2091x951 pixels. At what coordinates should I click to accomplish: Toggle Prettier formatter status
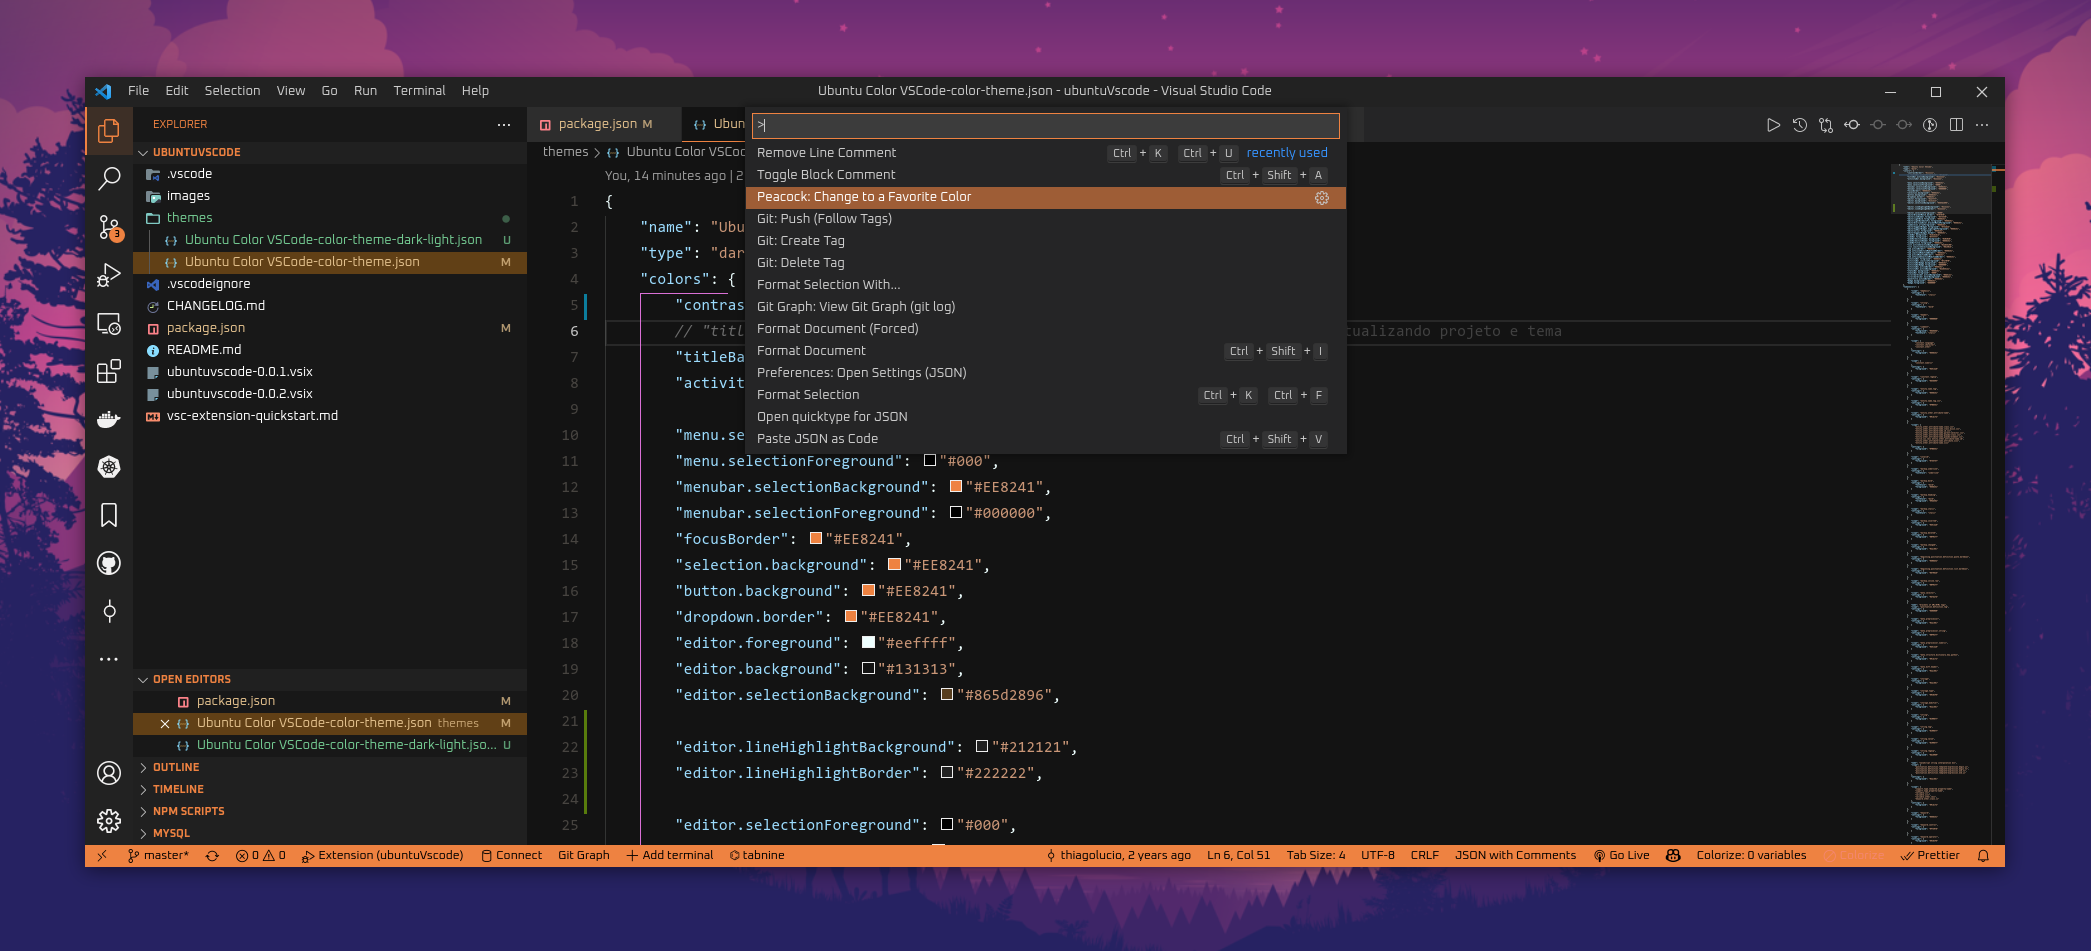point(1930,856)
